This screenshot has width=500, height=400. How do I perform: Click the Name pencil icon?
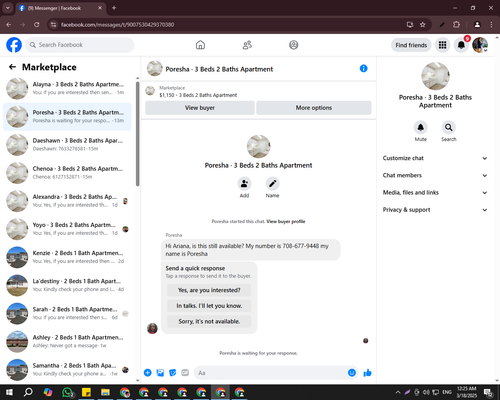point(272,184)
